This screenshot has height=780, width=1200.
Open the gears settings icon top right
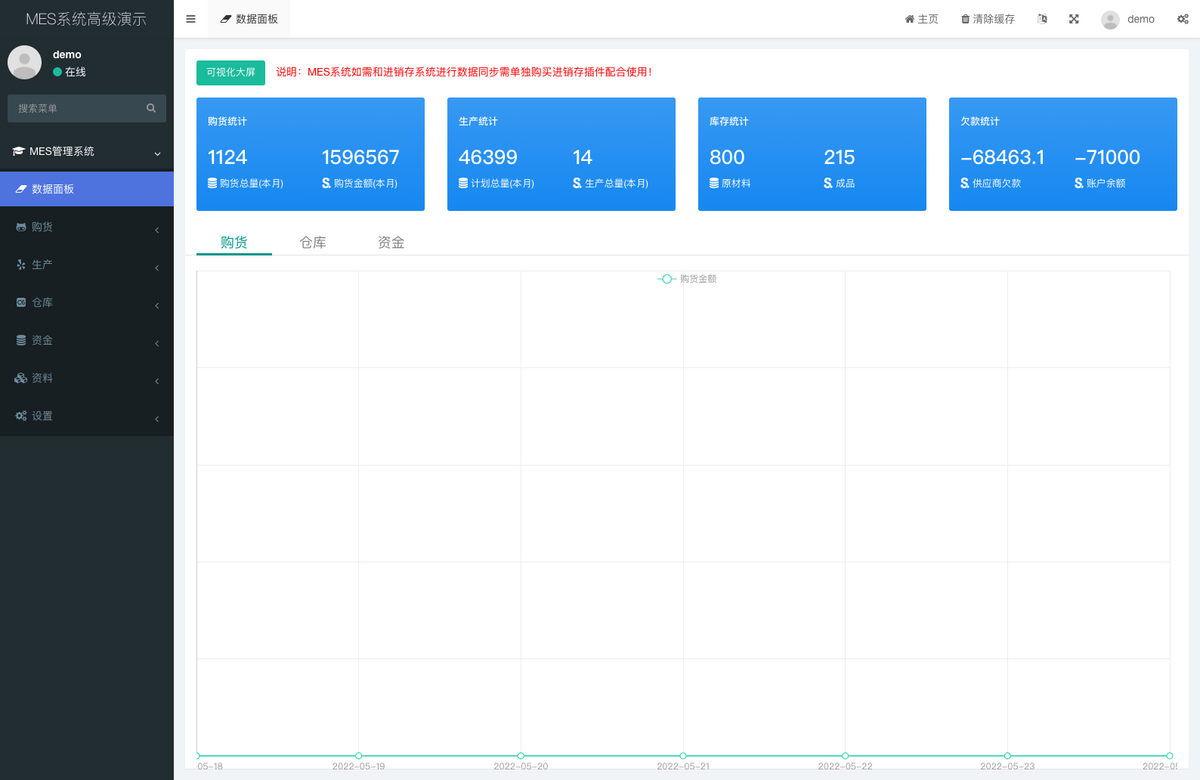point(1182,19)
